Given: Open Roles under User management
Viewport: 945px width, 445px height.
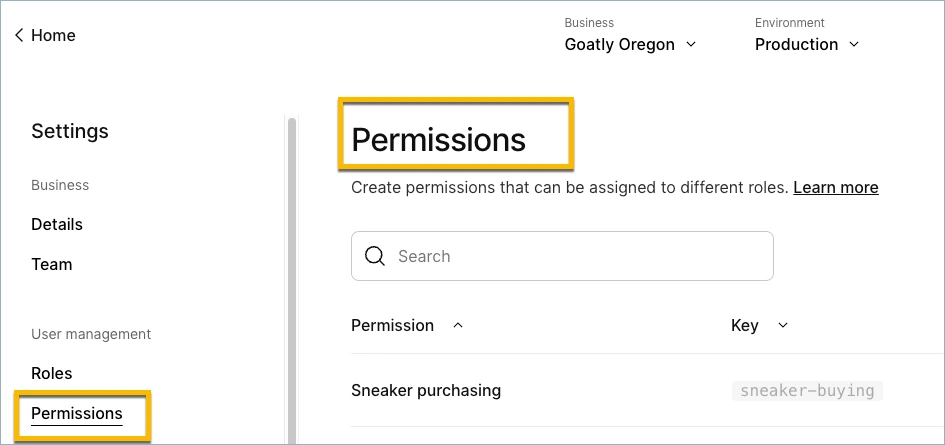Looking at the screenshot, I should coord(52,373).
